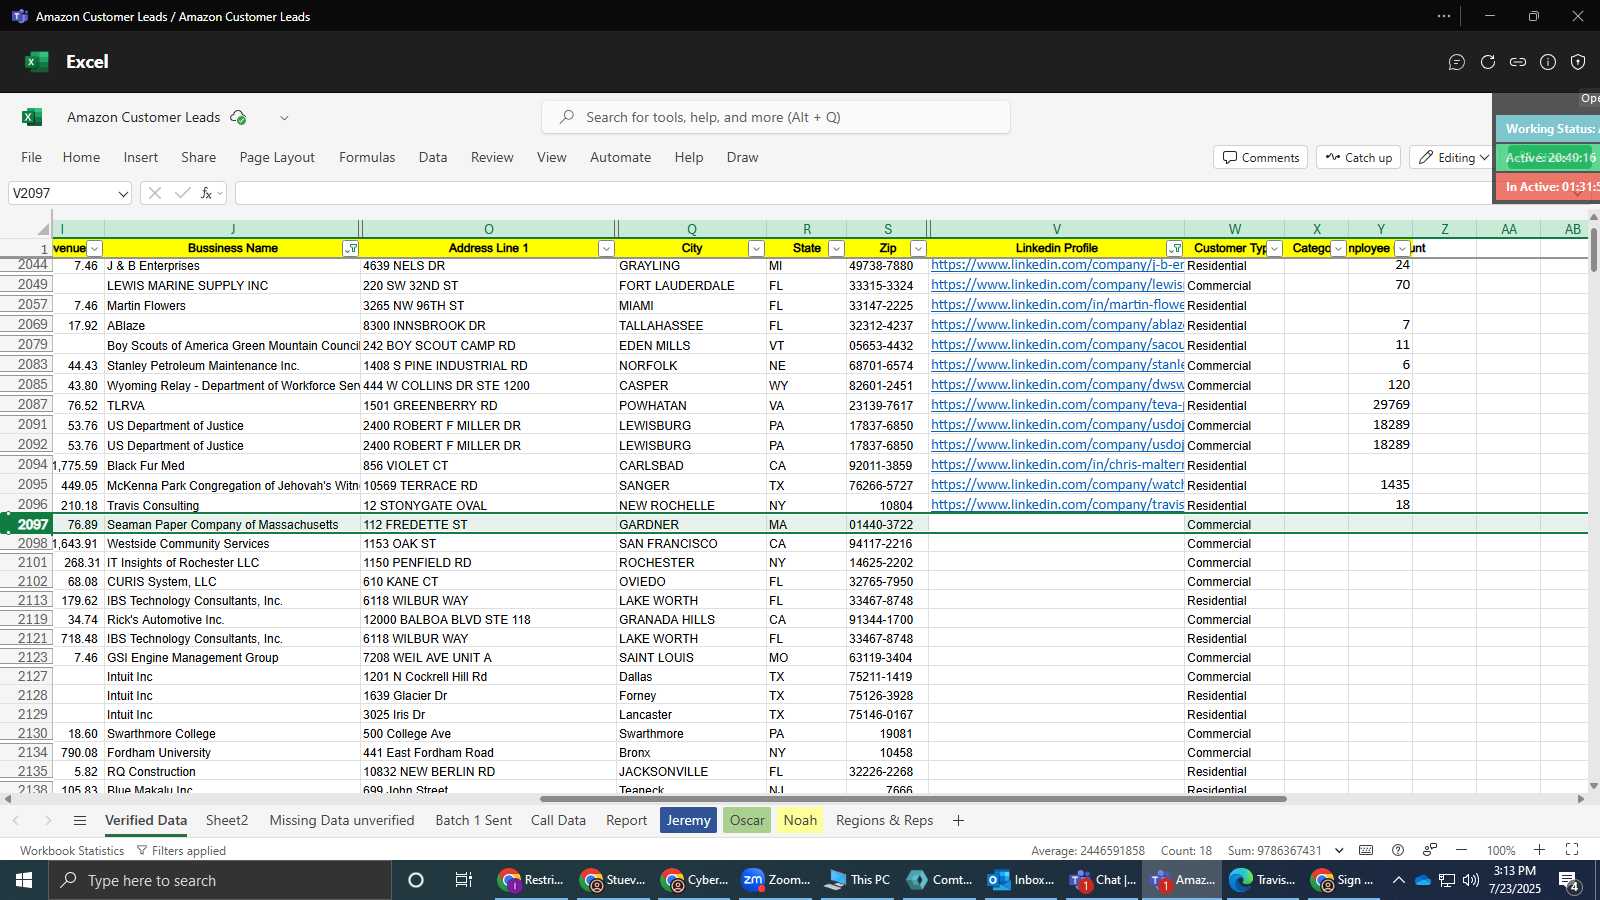This screenshot has height=900, width=1600.
Task: Open Workbook Statistics in status bar
Action: [72, 850]
